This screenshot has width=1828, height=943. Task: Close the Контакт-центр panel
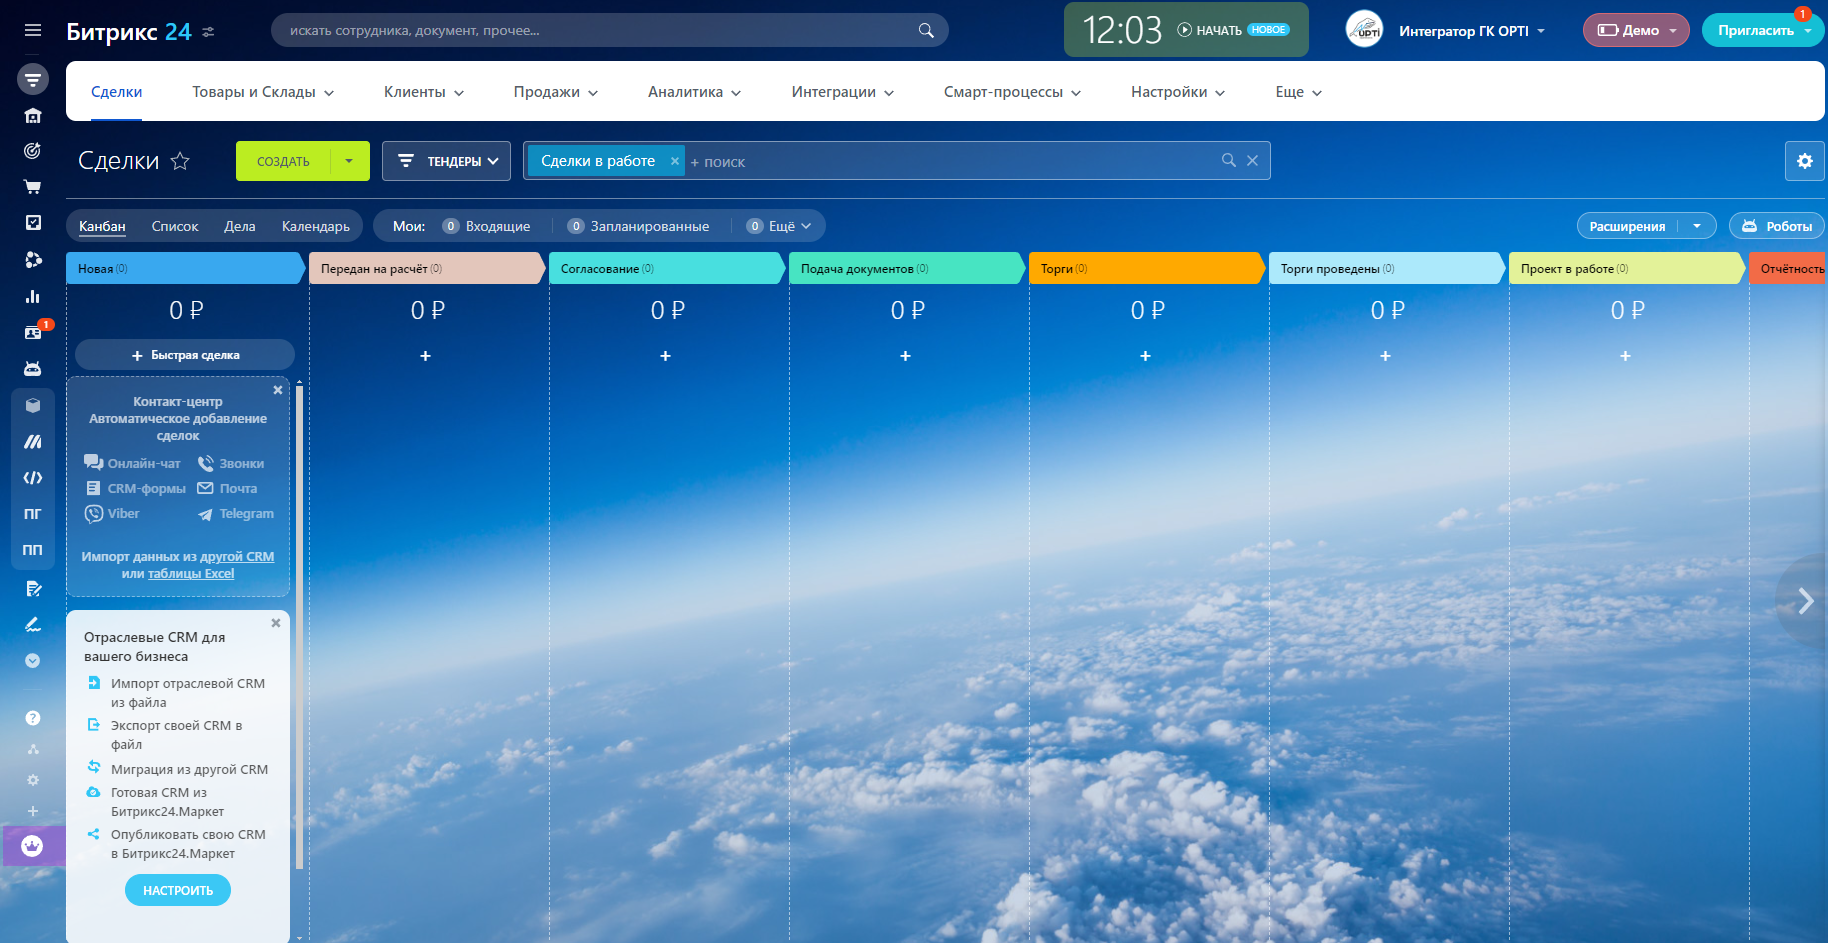coord(278,390)
